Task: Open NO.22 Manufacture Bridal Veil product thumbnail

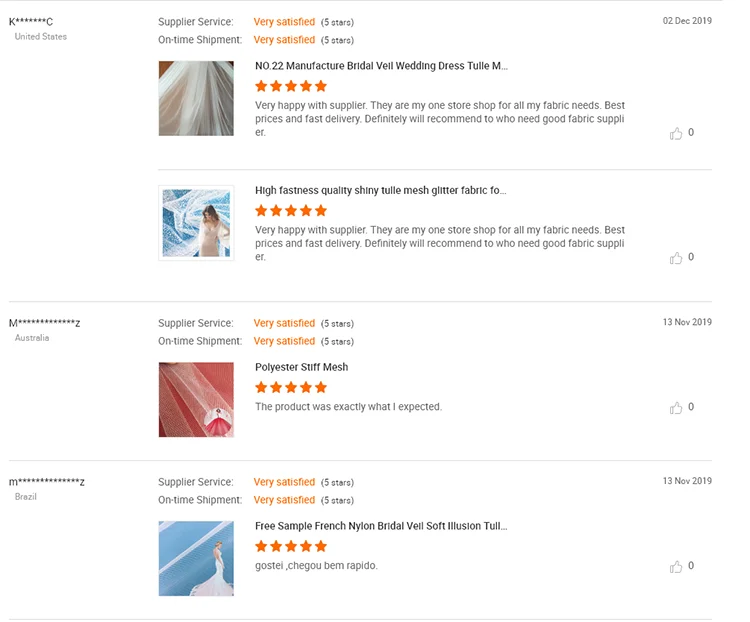Action: [196, 98]
